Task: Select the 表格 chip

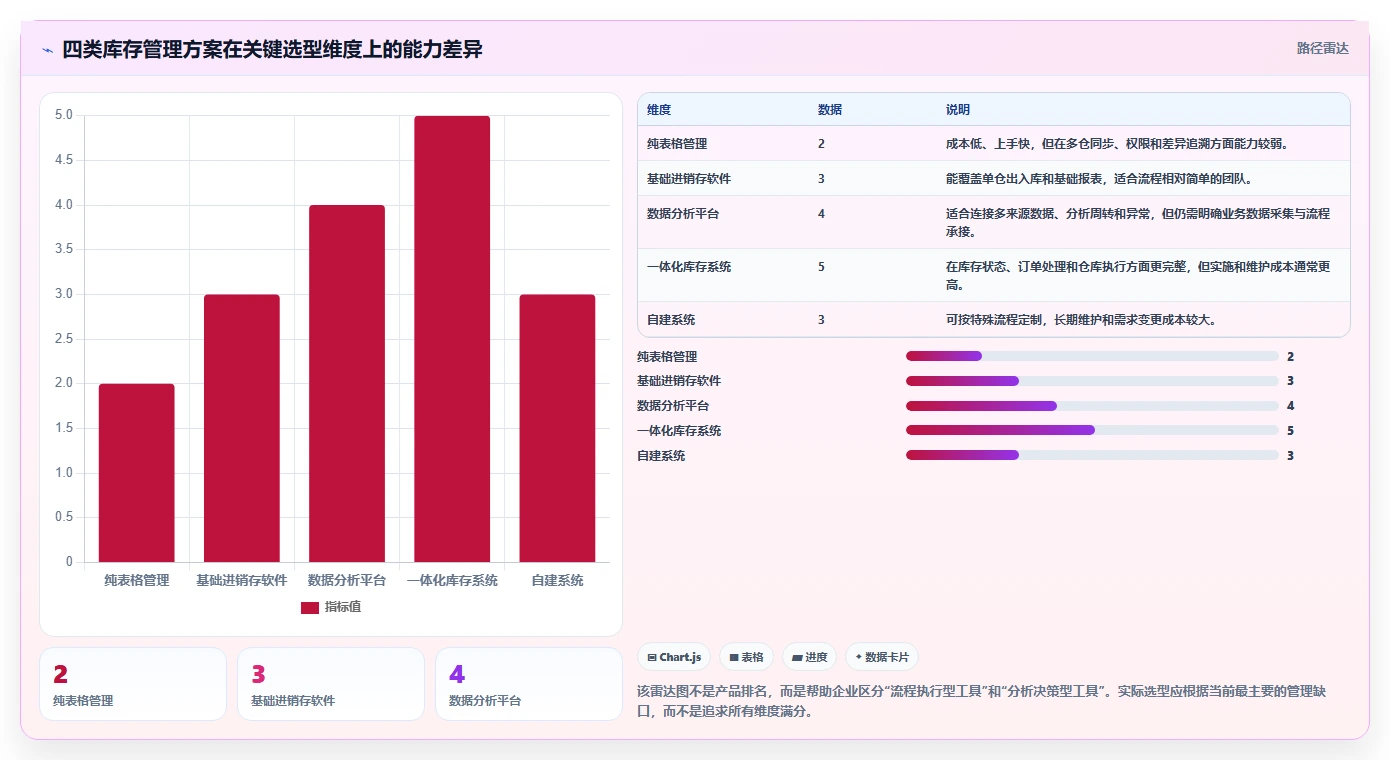Action: click(747, 657)
